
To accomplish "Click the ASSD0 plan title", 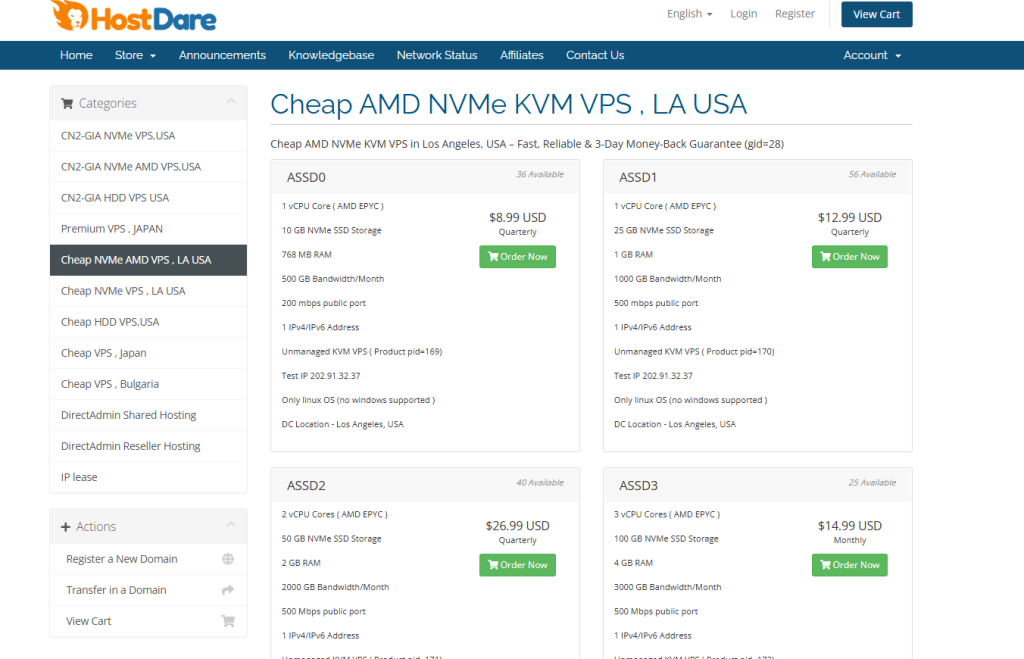I will point(306,178).
